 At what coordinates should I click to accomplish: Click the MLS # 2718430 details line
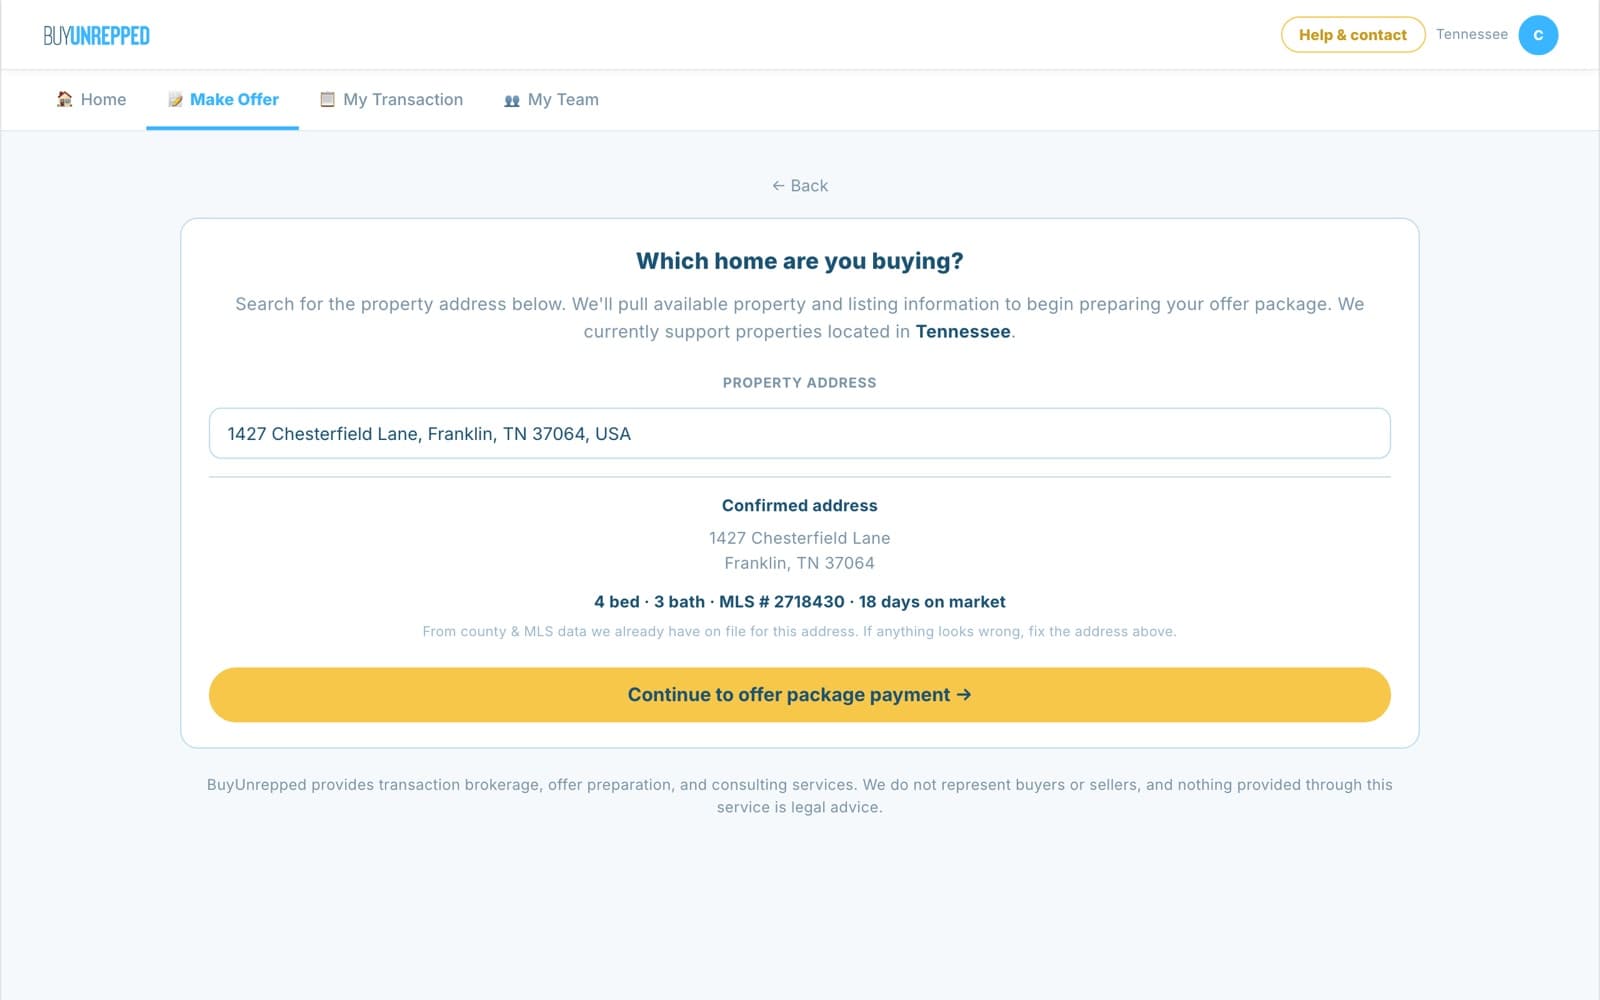[800, 602]
